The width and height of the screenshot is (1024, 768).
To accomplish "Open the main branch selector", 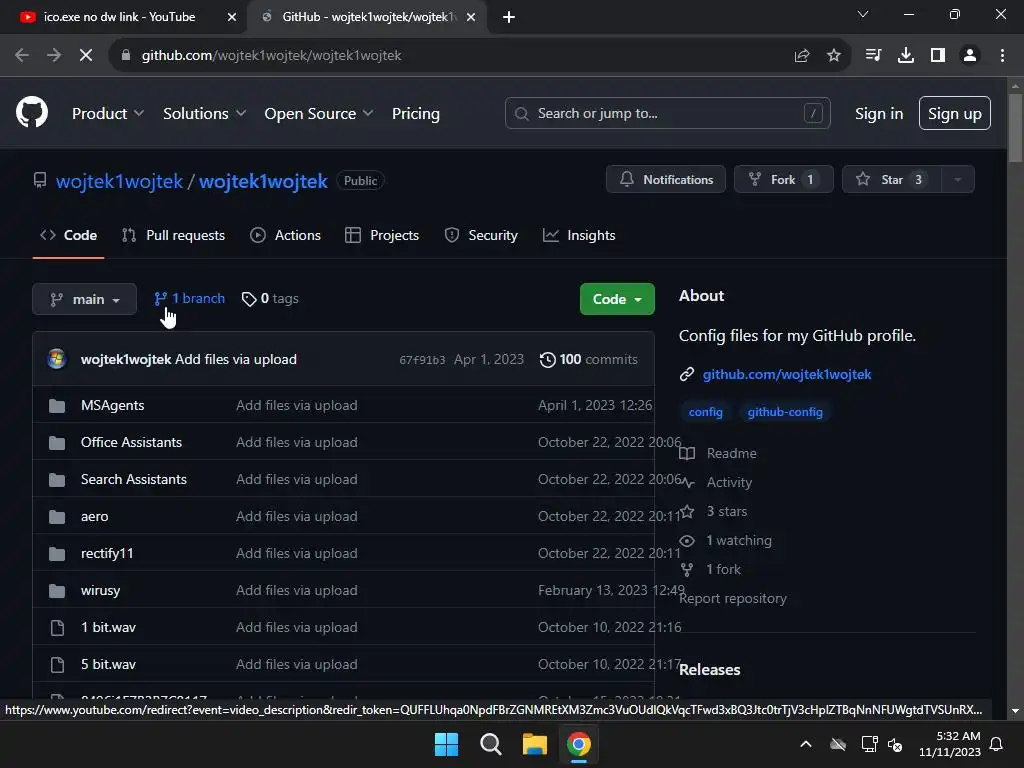I will coord(84,299).
